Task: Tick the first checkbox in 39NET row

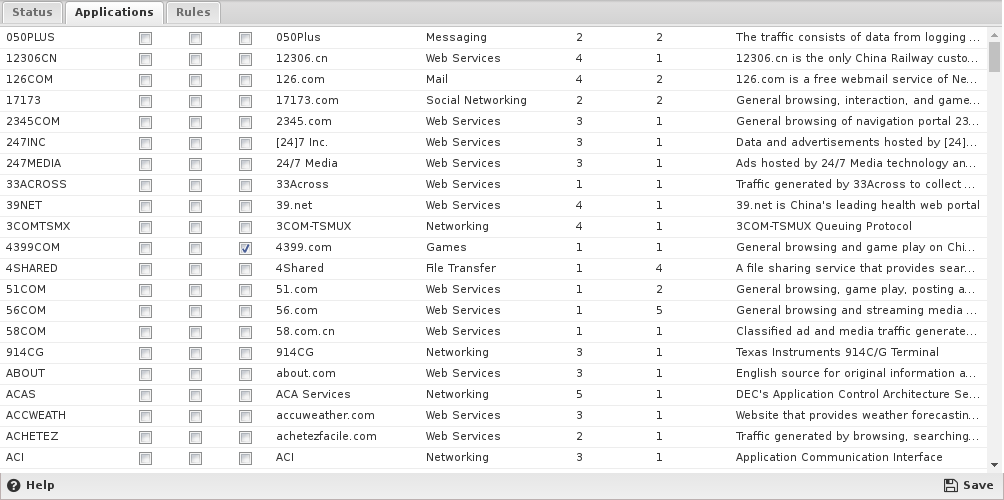Action: pos(145,206)
